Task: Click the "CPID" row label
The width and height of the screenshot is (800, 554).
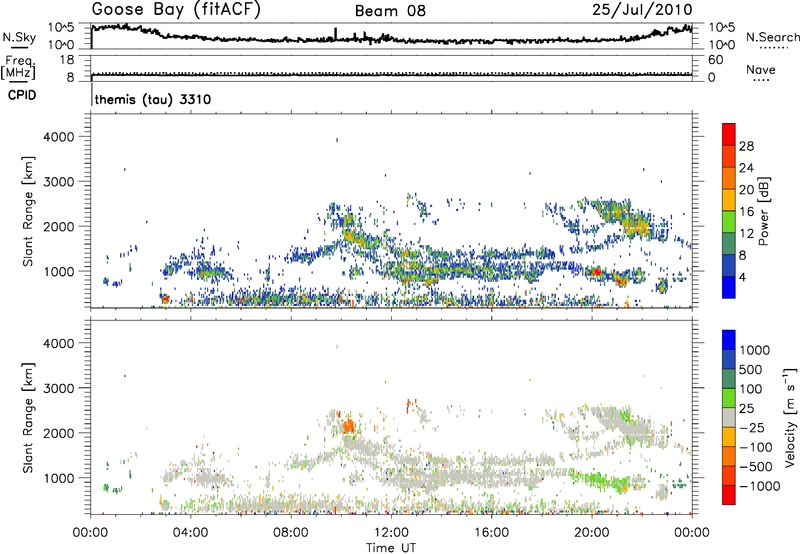Action: tap(22, 95)
